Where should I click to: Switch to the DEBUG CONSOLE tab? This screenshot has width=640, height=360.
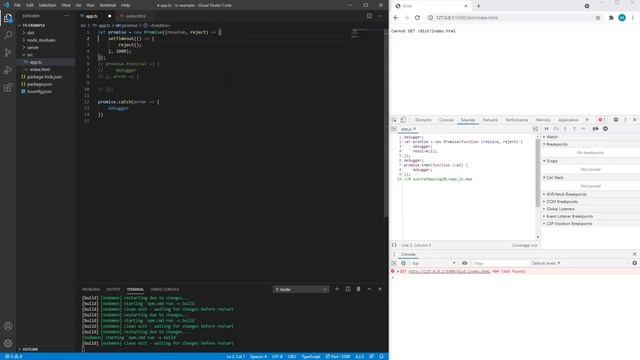coord(165,289)
